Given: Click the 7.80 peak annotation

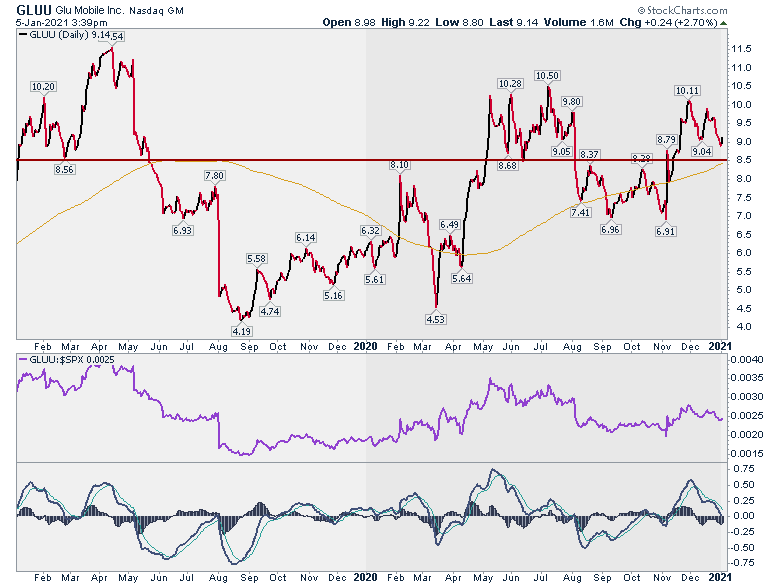Looking at the screenshot, I should (214, 176).
